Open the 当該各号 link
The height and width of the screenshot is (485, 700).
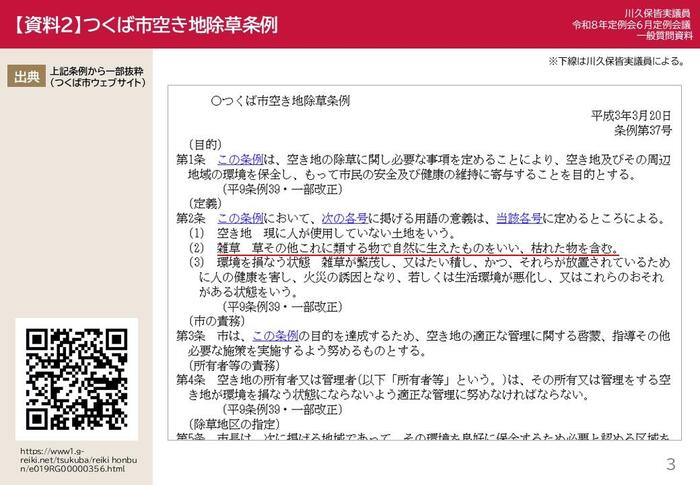pos(519,218)
